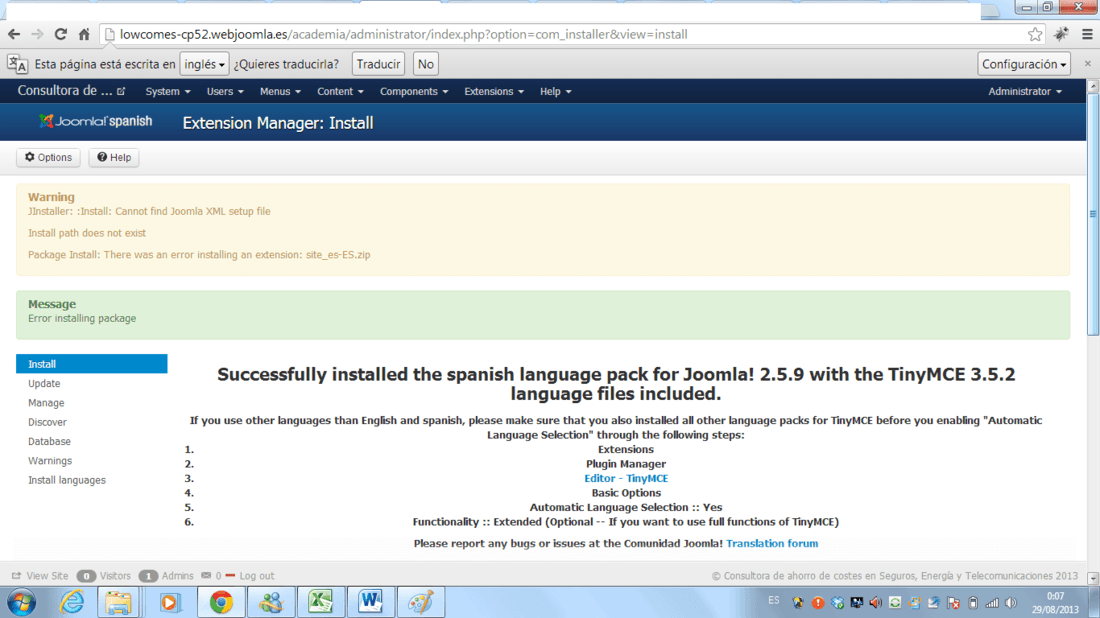1100x618 pixels.
Task: Open Windows Start orb
Action: [22, 603]
